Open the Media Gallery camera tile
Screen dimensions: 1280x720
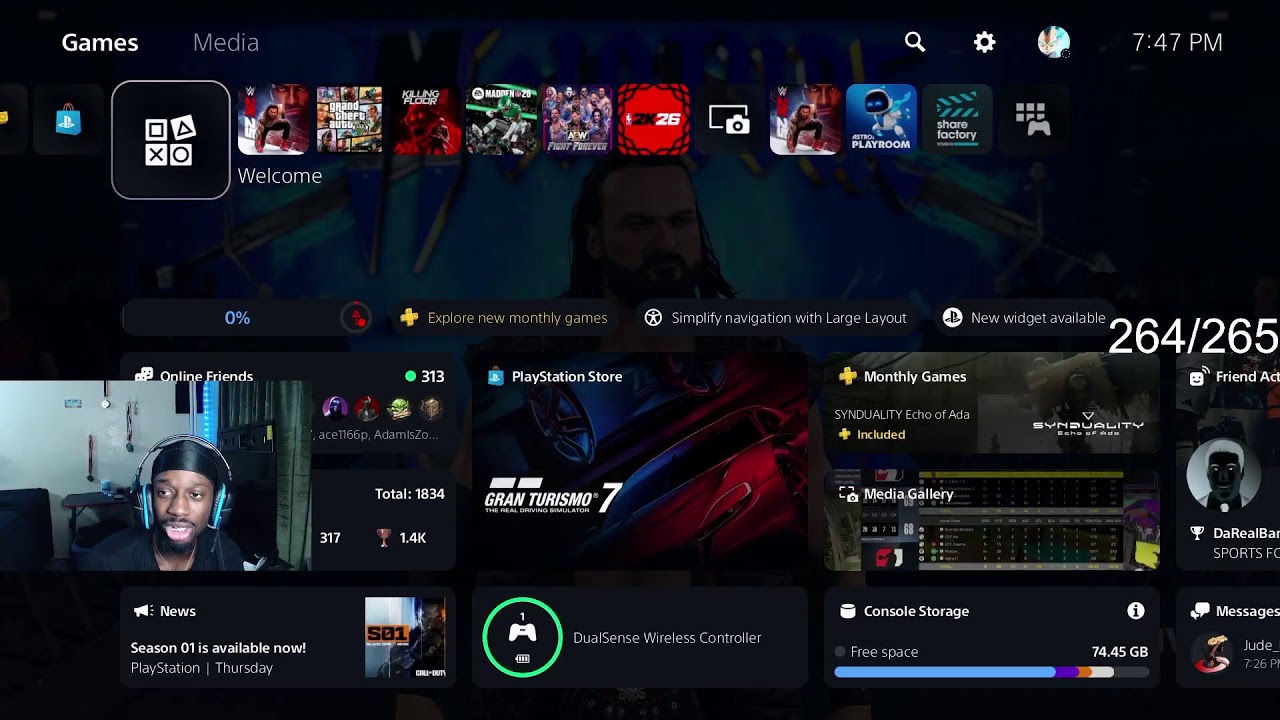730,120
